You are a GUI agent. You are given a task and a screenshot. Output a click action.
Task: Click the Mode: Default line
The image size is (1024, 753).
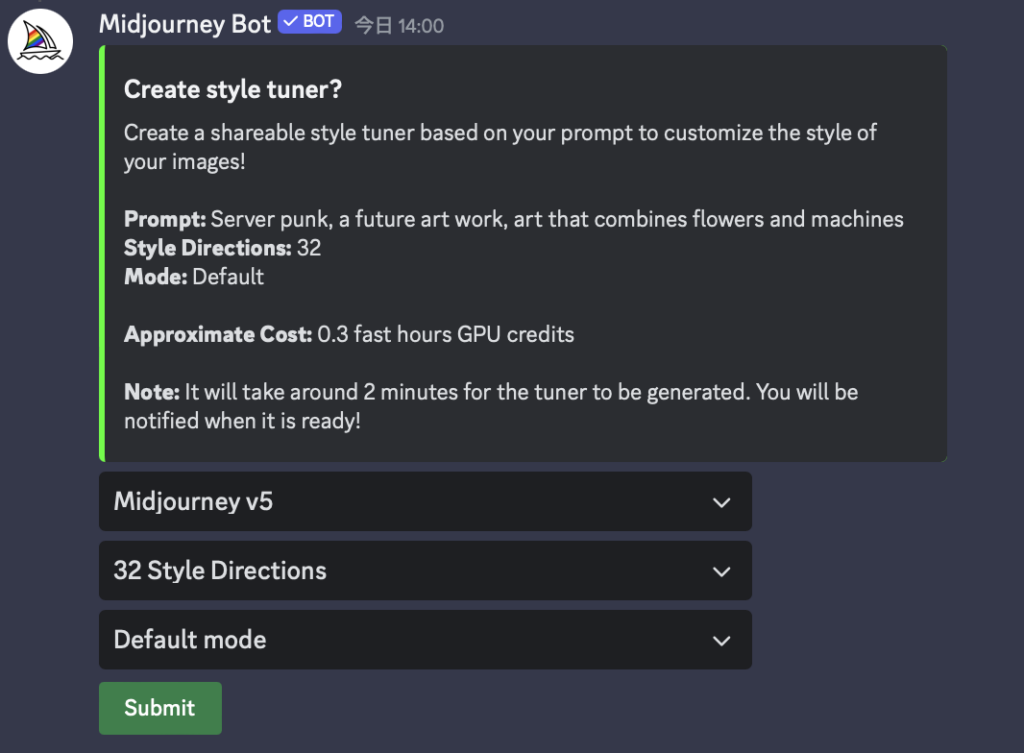click(194, 277)
